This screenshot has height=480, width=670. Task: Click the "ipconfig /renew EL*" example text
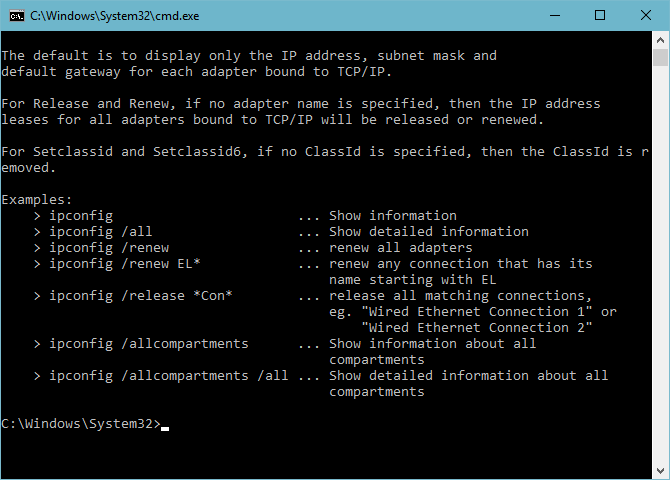(x=125, y=264)
